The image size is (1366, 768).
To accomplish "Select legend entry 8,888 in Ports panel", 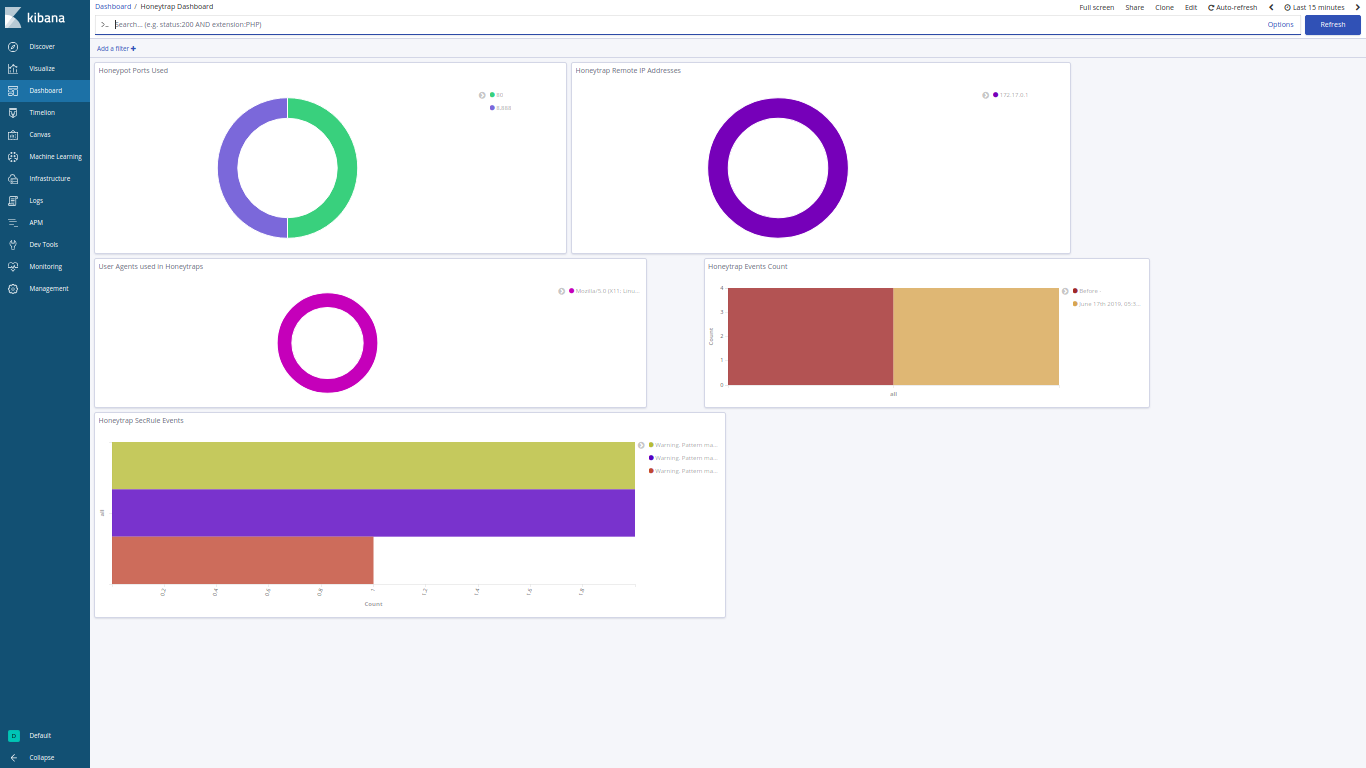I will [x=500, y=107].
